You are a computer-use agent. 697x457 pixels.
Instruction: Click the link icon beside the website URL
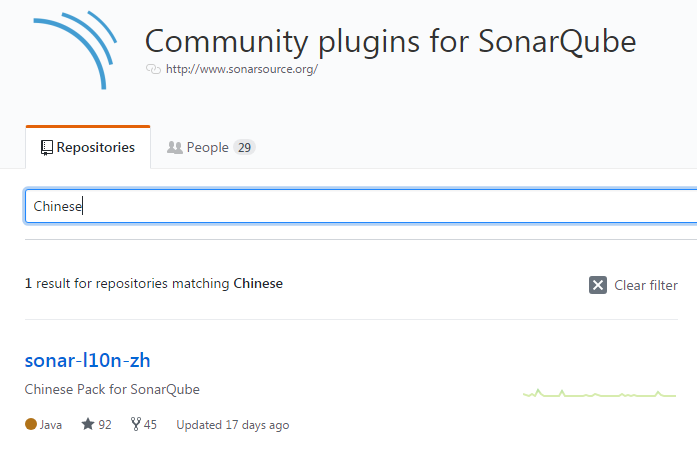[x=153, y=69]
